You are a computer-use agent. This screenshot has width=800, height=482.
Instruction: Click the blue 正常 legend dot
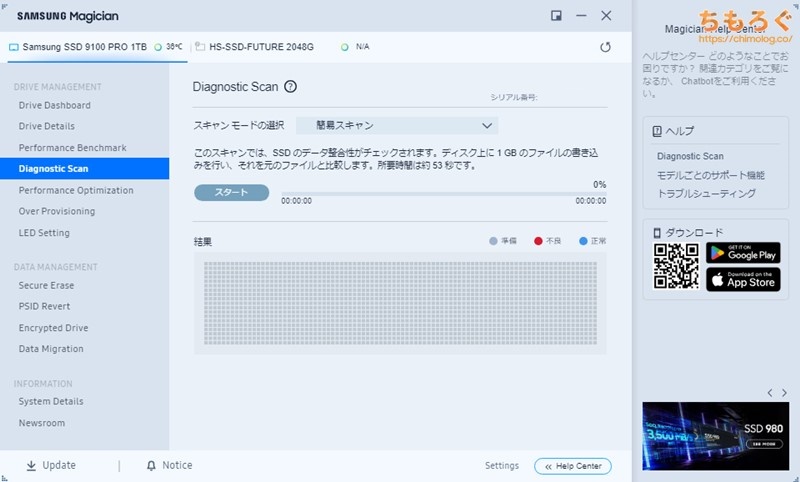583,241
